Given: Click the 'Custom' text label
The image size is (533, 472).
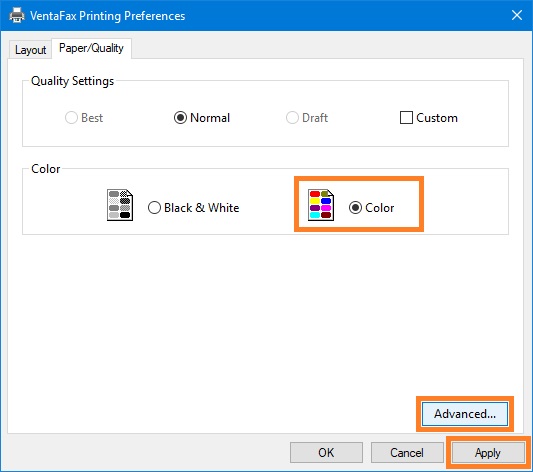Looking at the screenshot, I should click(x=437, y=118).
